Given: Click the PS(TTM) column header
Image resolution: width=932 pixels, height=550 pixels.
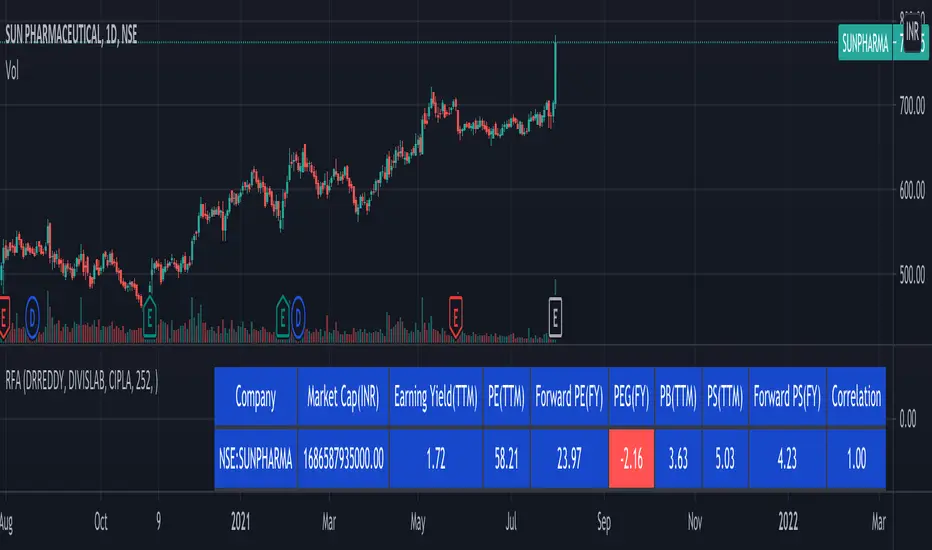Looking at the screenshot, I should (725, 397).
